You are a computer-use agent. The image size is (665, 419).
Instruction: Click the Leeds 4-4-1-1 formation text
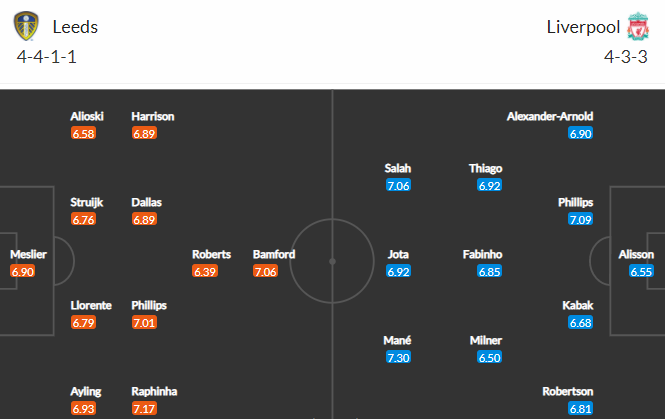coord(47,57)
